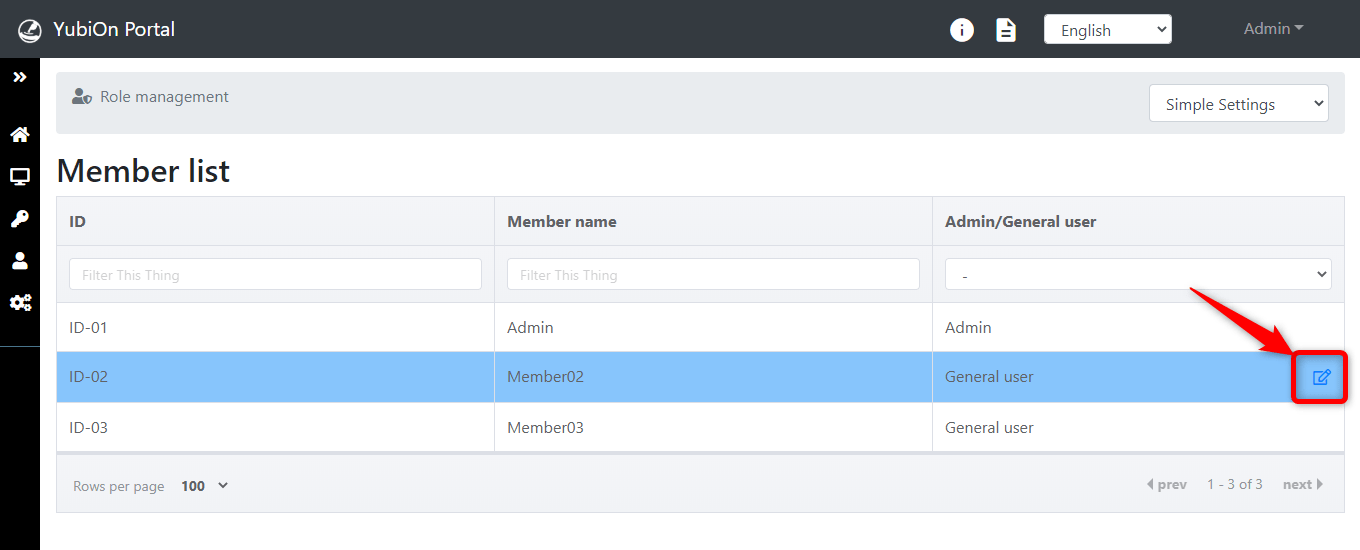Expand the sidebar with double chevron
The image size is (1360, 550).
pos(20,77)
